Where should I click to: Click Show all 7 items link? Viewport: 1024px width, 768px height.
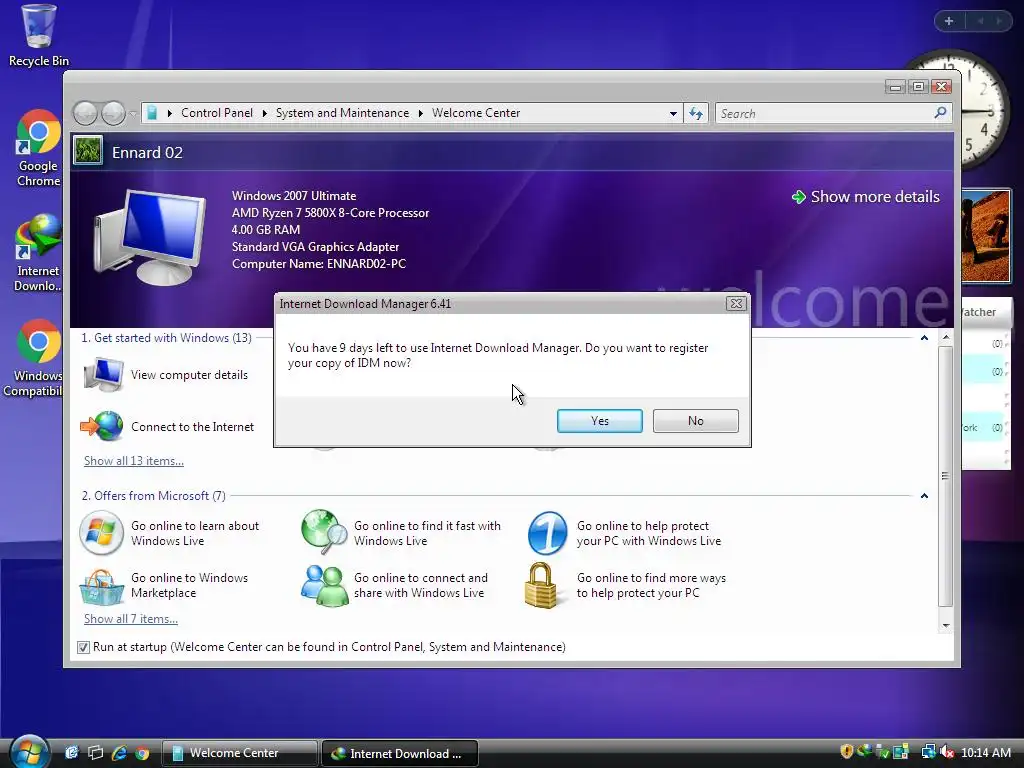[x=131, y=619]
